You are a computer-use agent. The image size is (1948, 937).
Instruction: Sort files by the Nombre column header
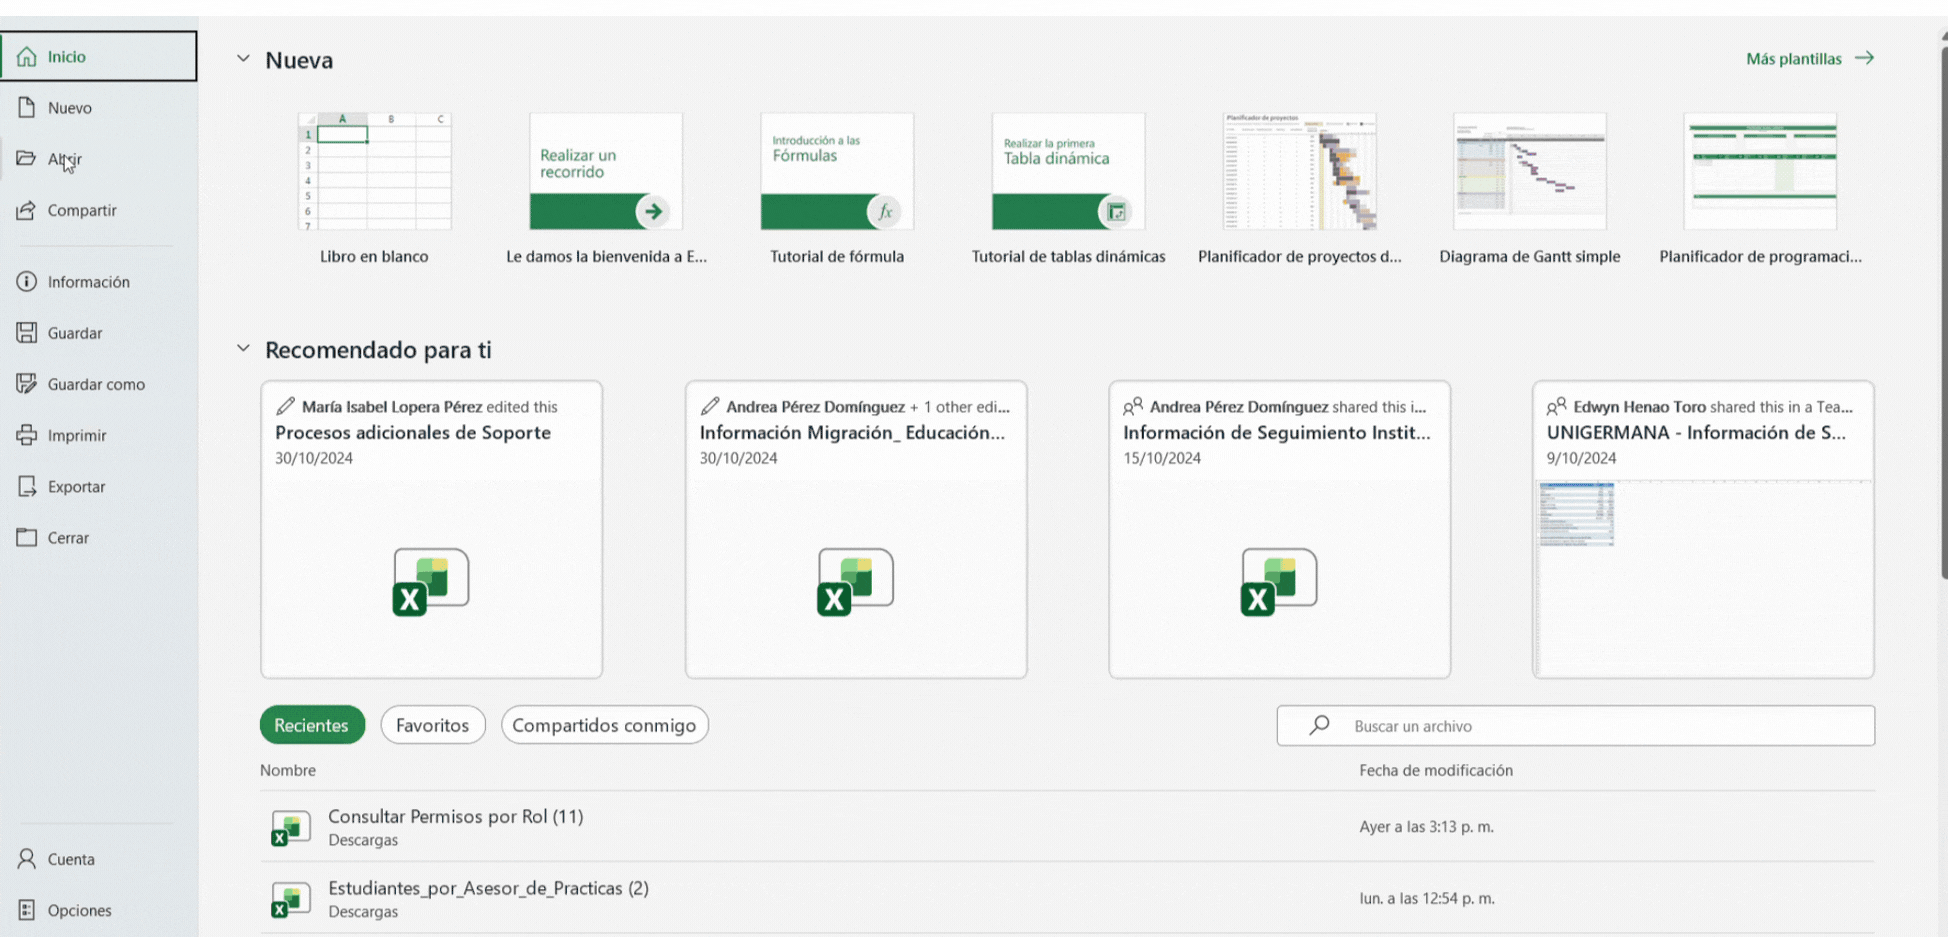[288, 770]
